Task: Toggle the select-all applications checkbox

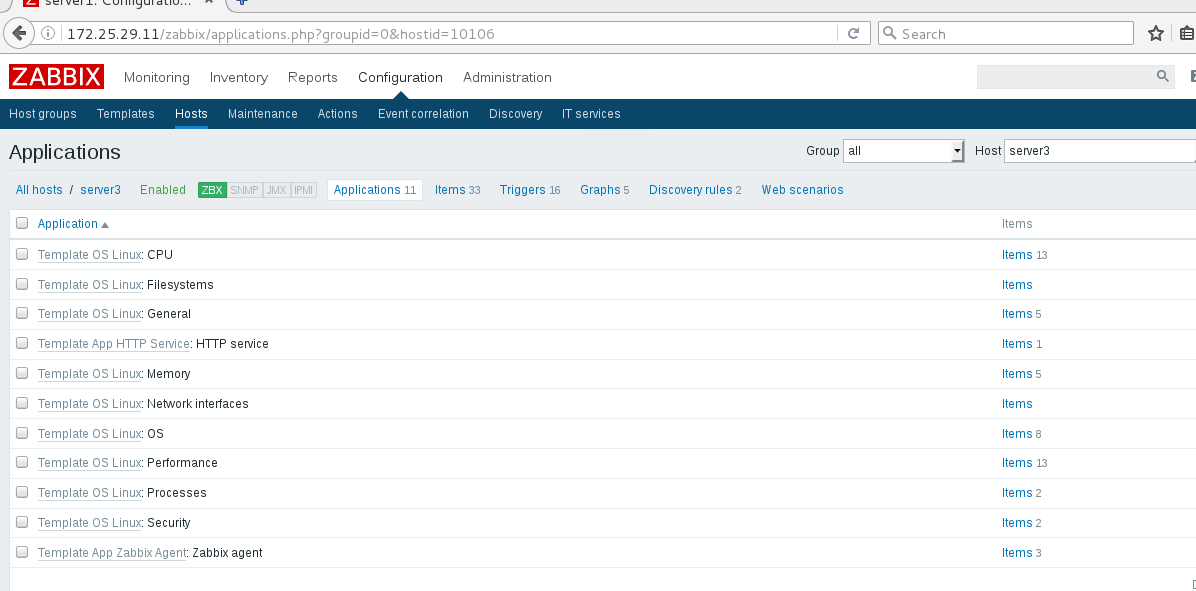Action: (x=22, y=223)
